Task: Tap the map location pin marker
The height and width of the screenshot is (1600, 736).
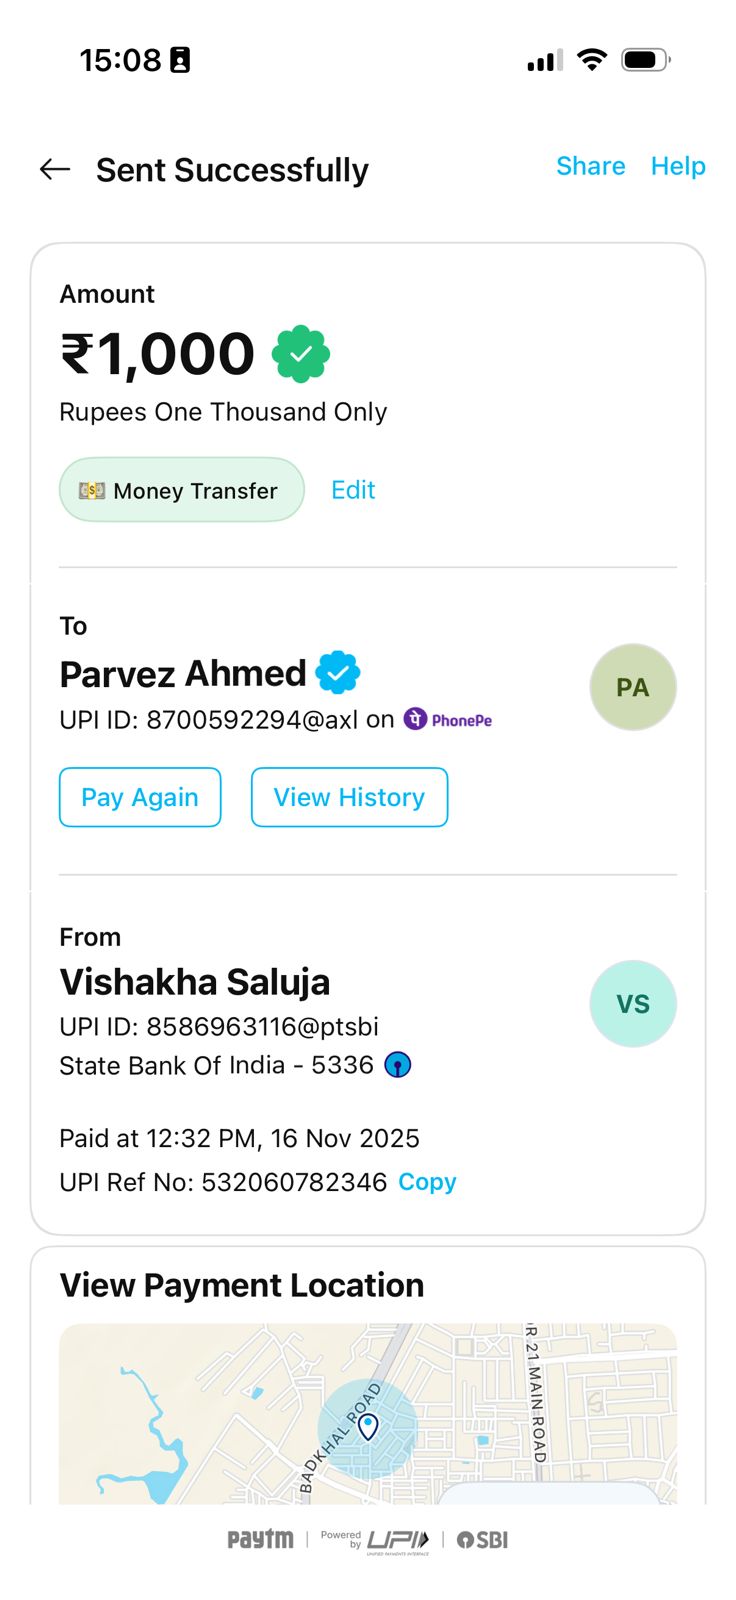Action: coord(368,1426)
